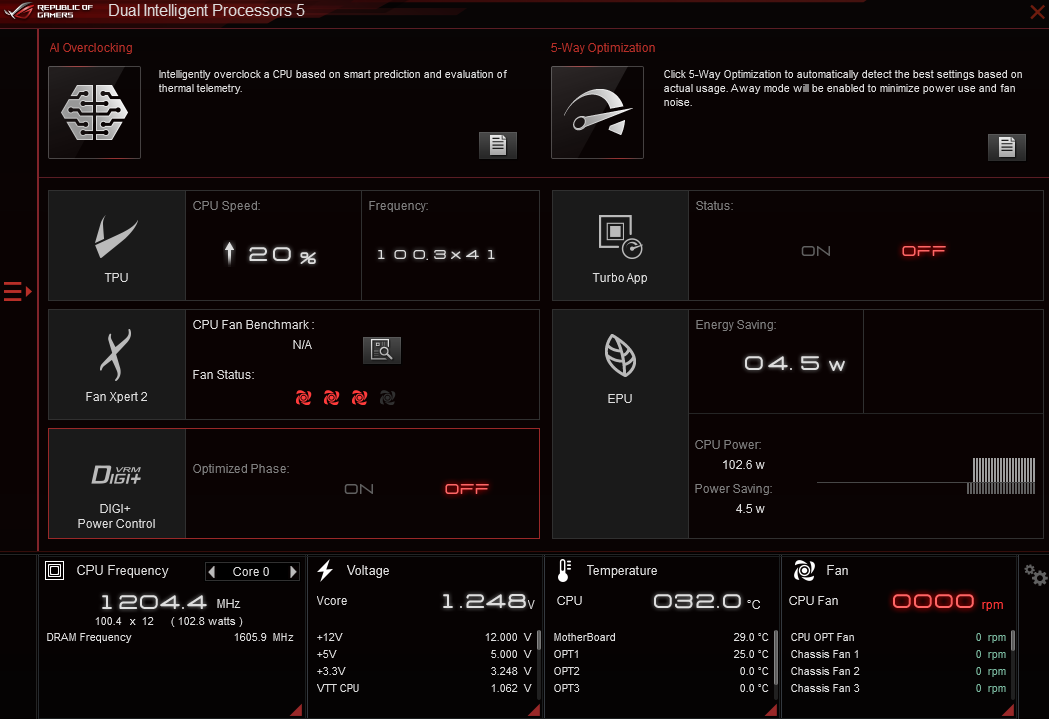The height and width of the screenshot is (719, 1049).
Task: Switch Optimized Phase to ON
Action: (x=359, y=489)
